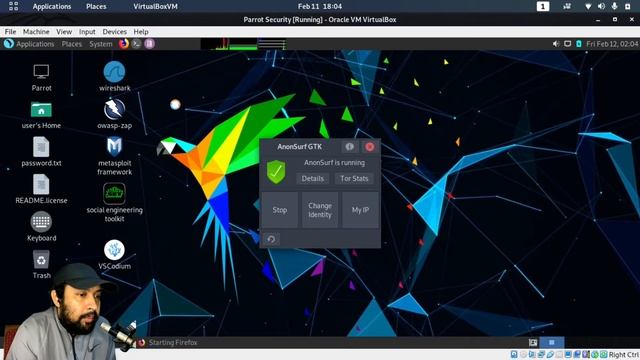
Task: Click the Change Identity button
Action: coord(320,210)
